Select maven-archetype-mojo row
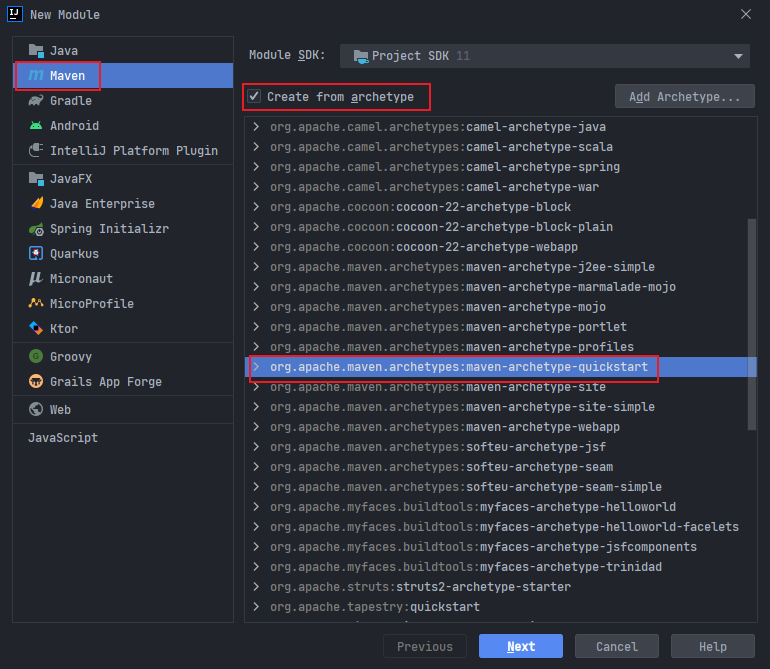This screenshot has width=770, height=669. point(500,307)
